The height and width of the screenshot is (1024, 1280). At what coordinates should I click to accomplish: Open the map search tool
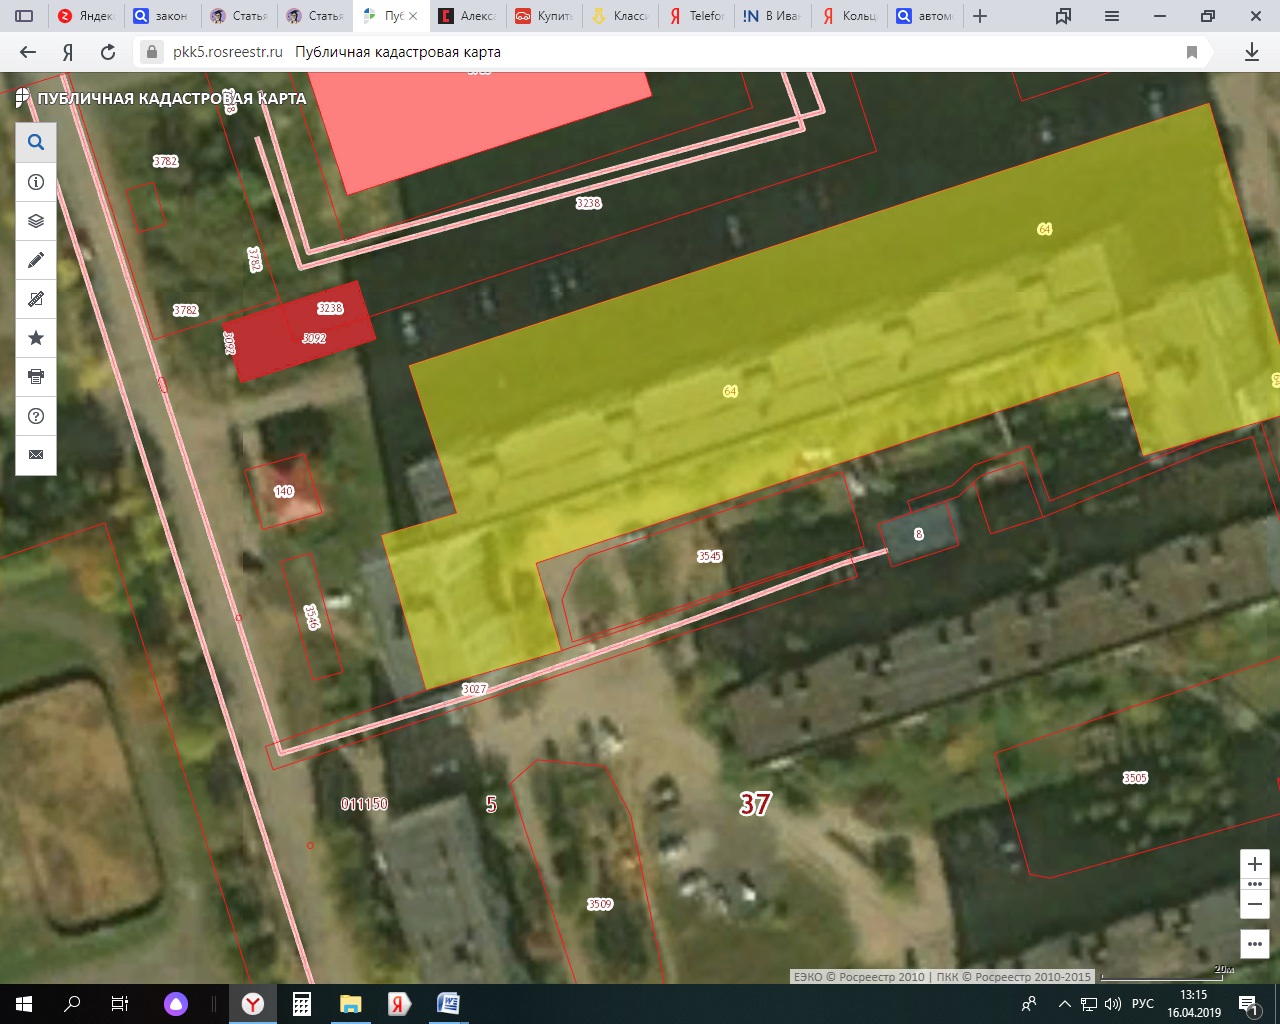pyautogui.click(x=36, y=142)
